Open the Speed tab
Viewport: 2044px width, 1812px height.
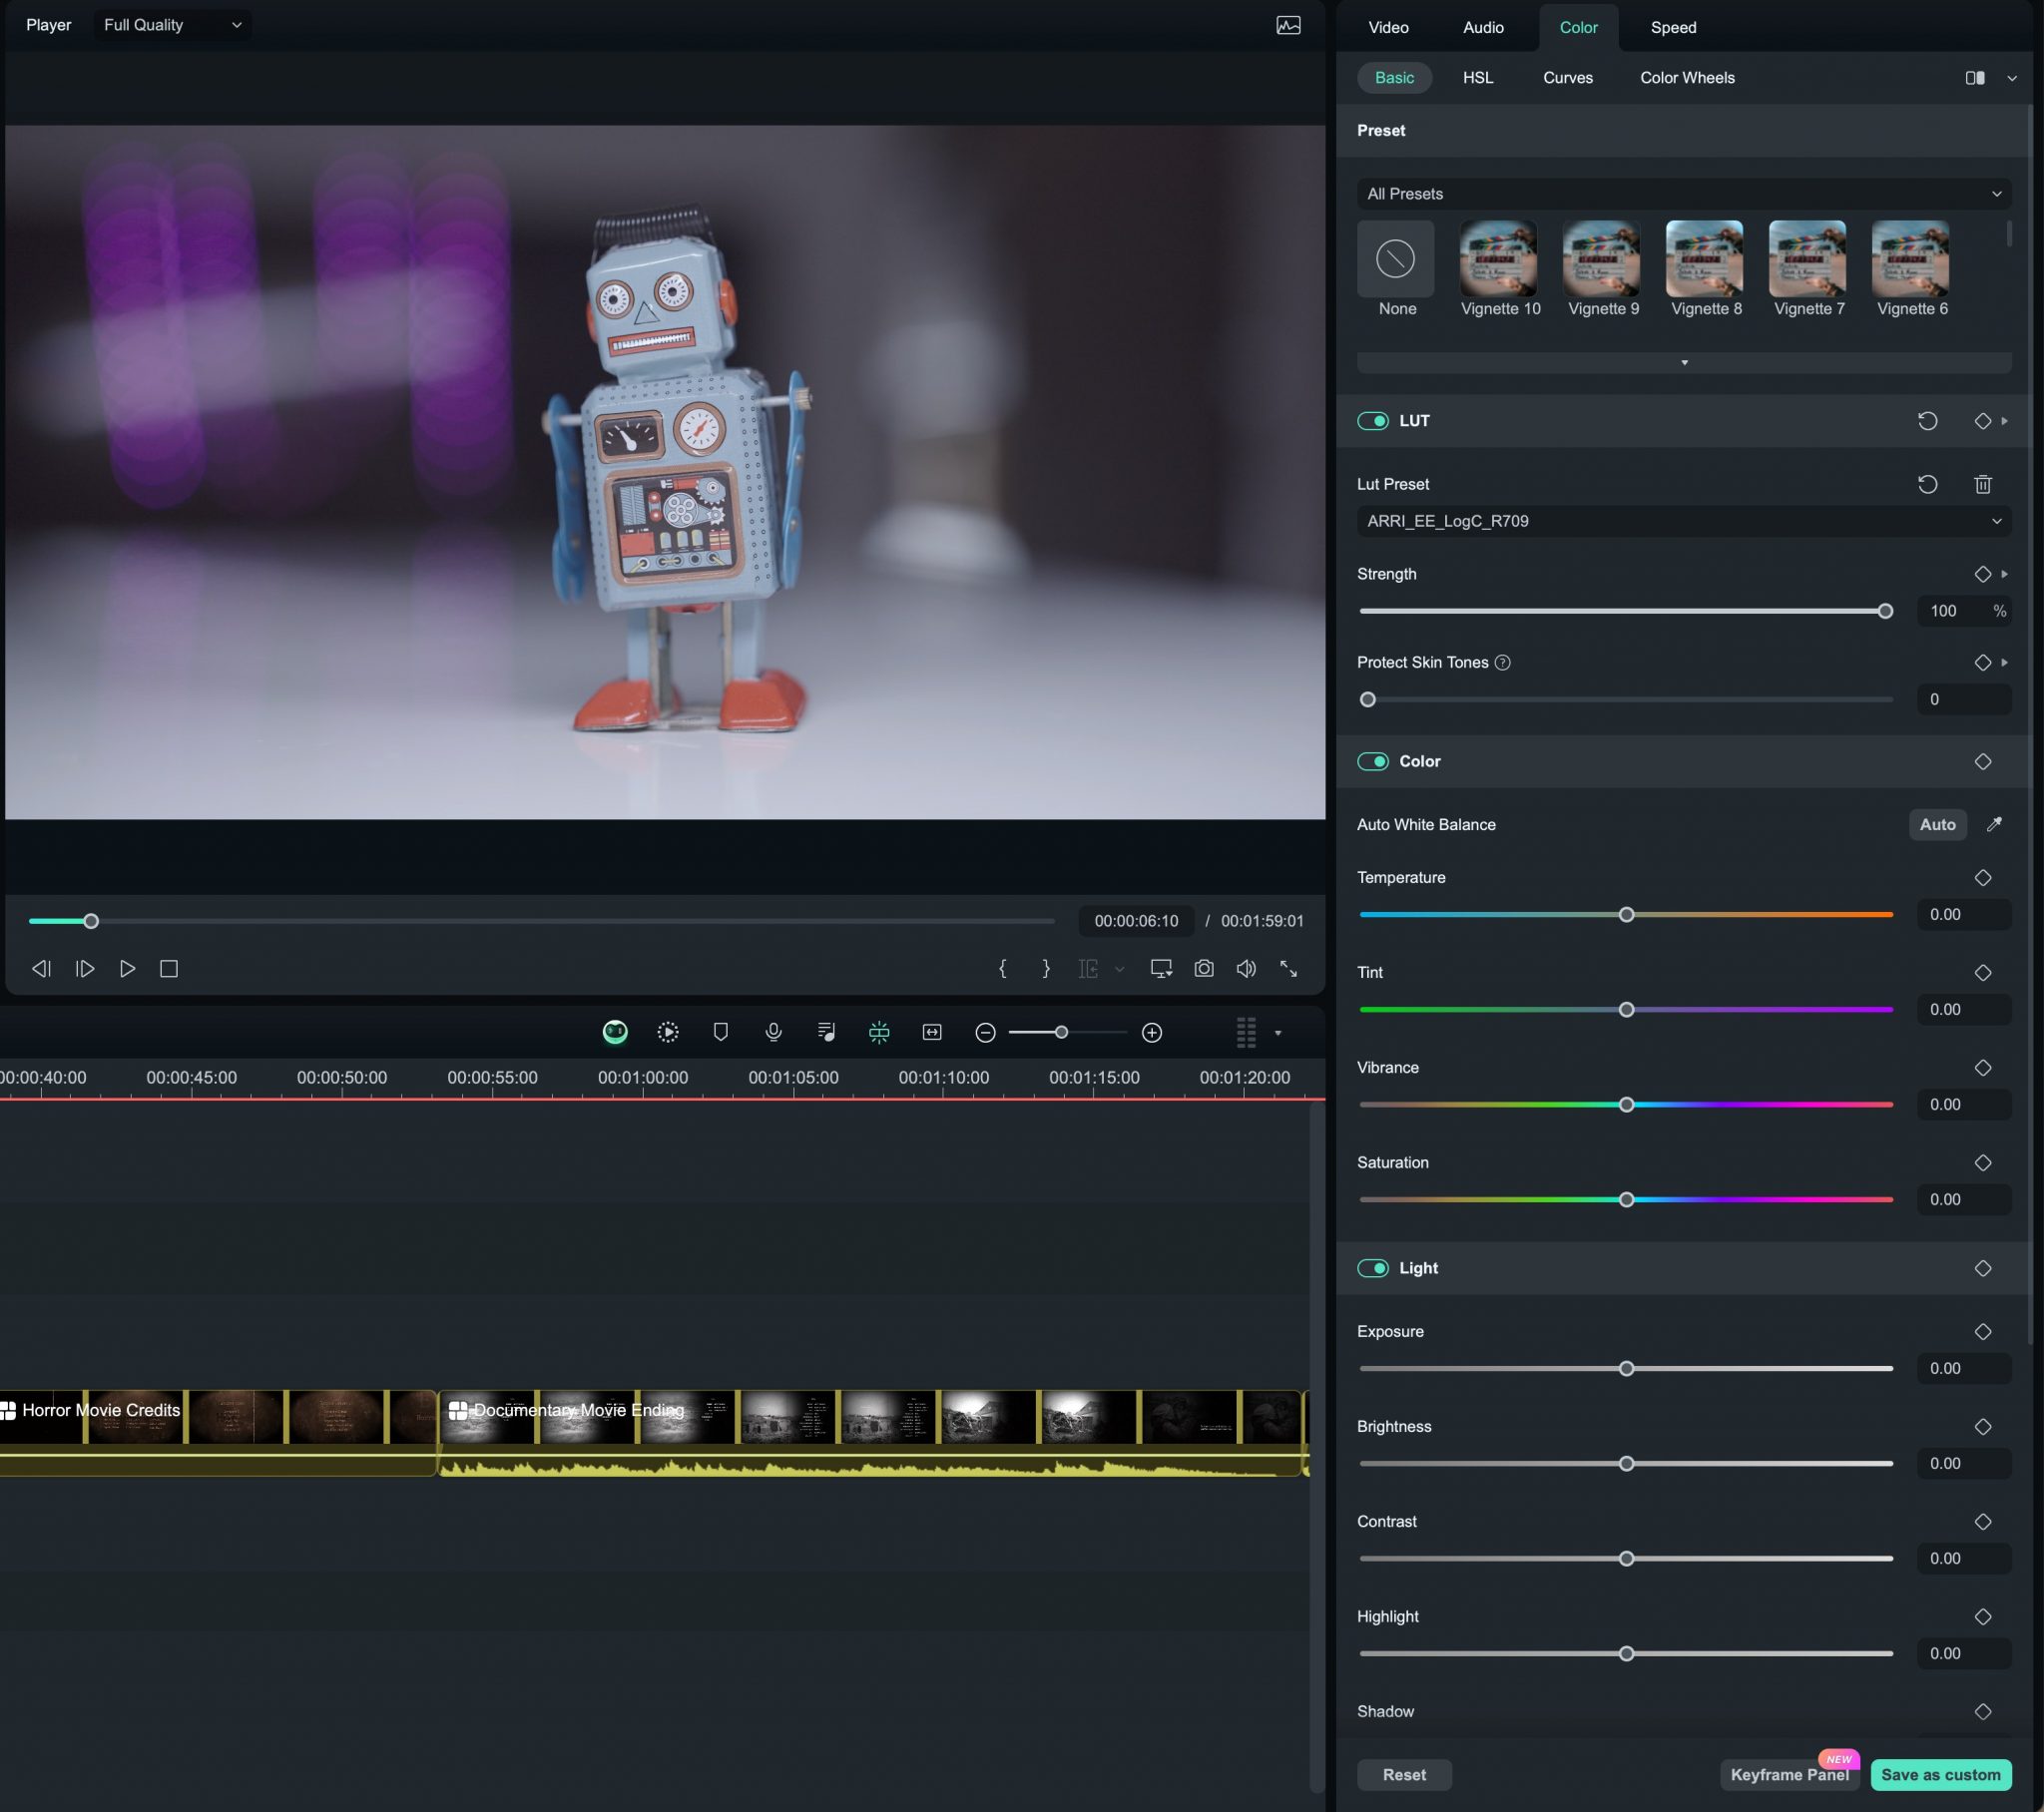1672,27
